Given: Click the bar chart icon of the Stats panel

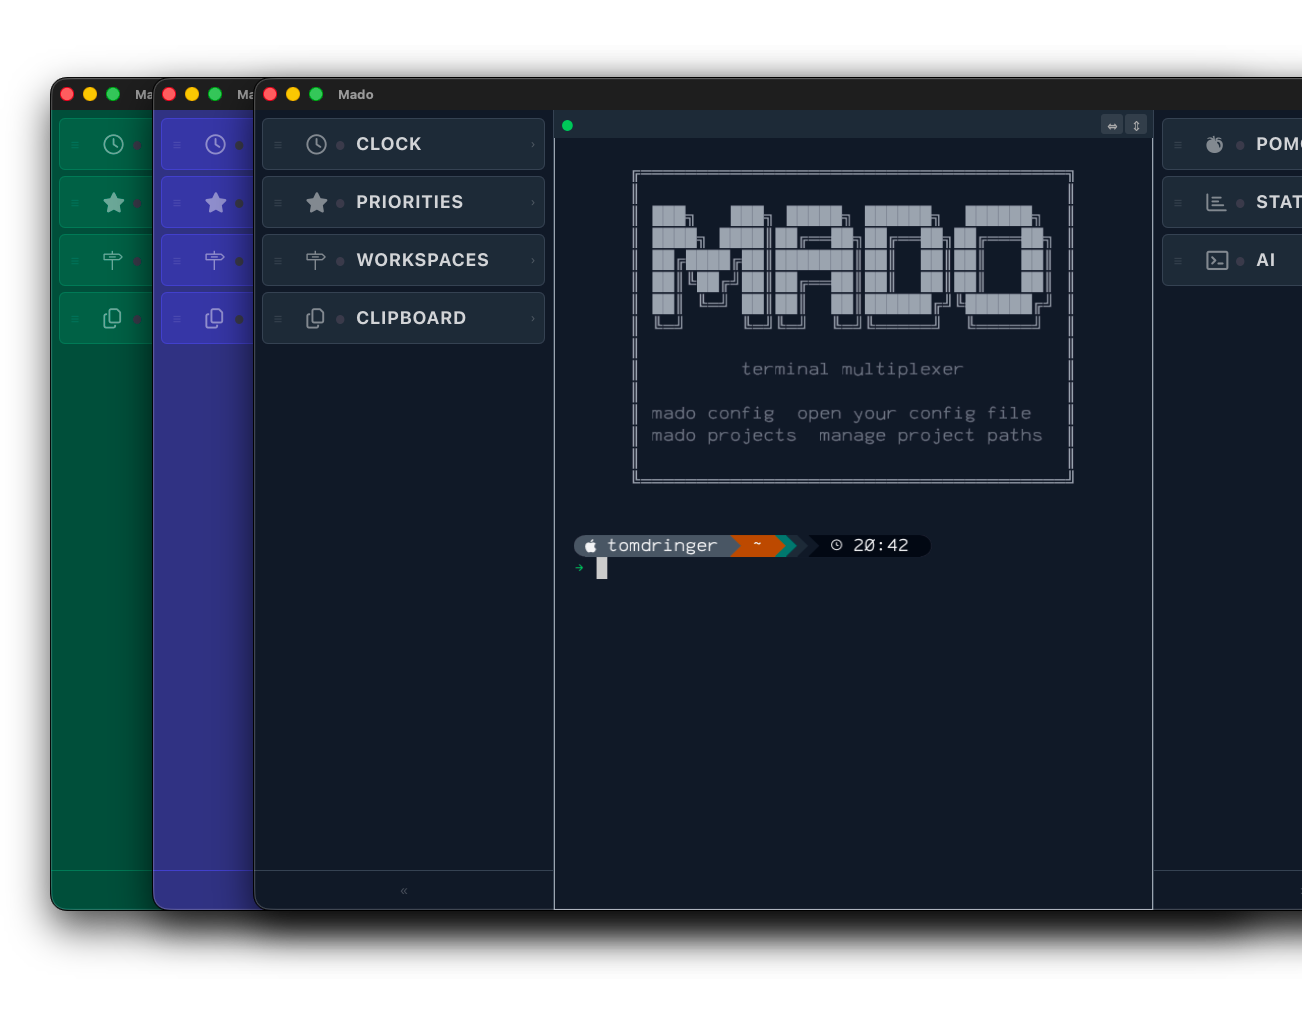Looking at the screenshot, I should tap(1216, 202).
